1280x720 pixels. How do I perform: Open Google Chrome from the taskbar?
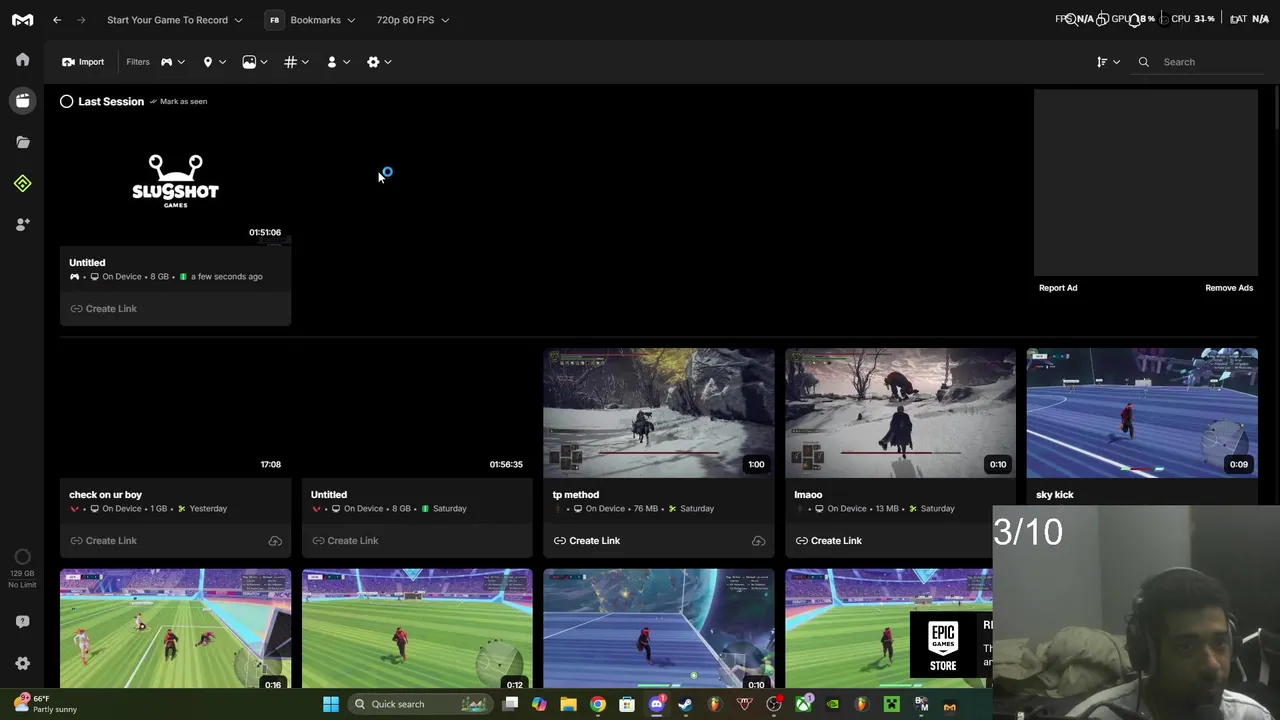click(x=597, y=704)
